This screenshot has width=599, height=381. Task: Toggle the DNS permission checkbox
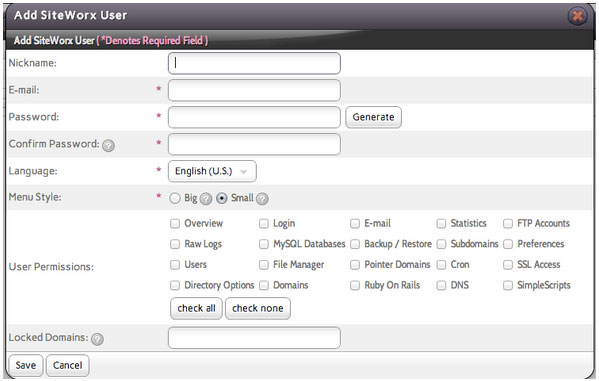point(441,285)
